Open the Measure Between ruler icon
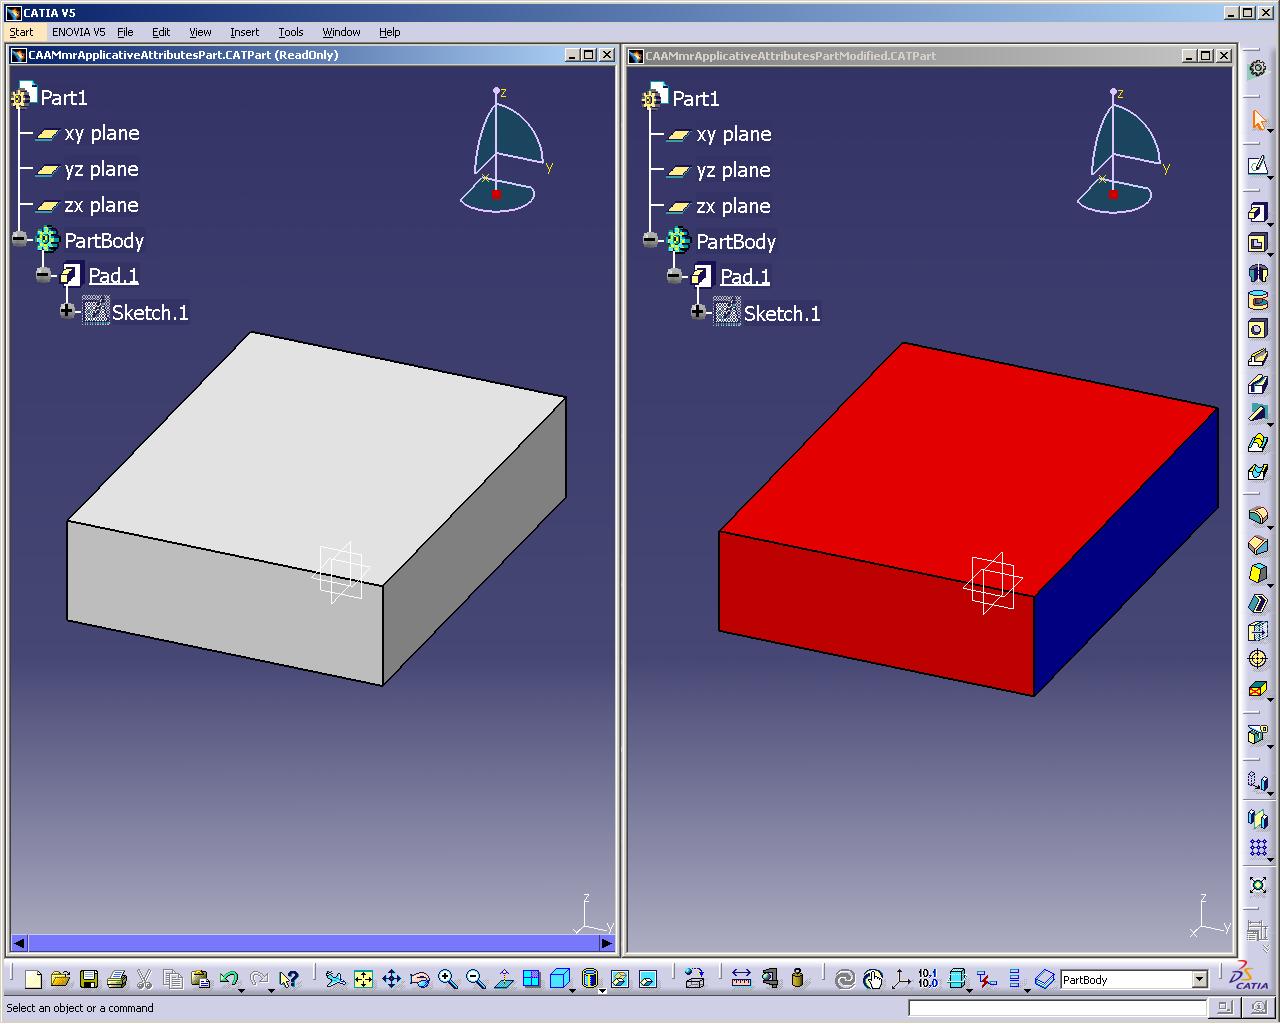The width and height of the screenshot is (1280, 1024). (741, 979)
